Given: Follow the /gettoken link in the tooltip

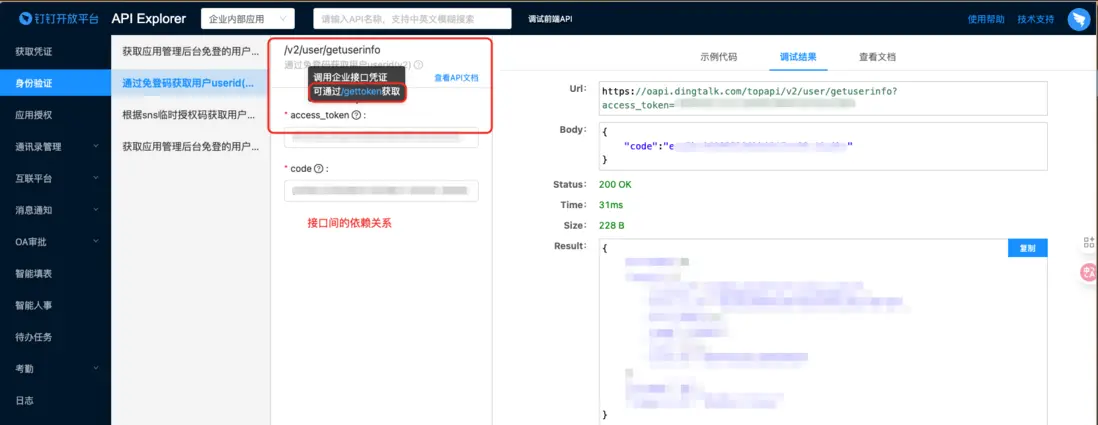Looking at the screenshot, I should pos(360,92).
